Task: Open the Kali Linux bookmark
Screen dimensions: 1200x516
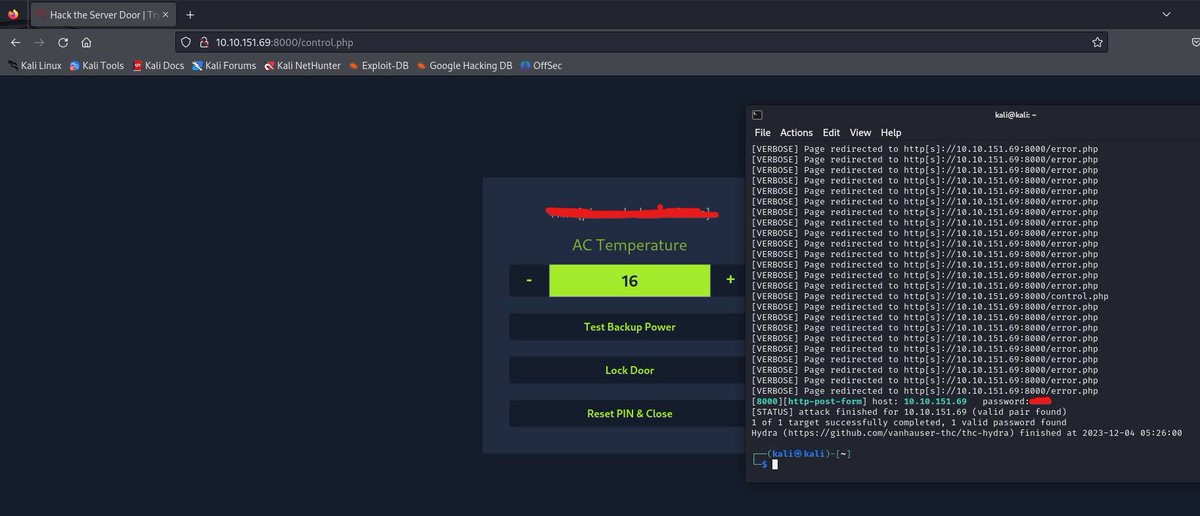Action: [x=35, y=66]
